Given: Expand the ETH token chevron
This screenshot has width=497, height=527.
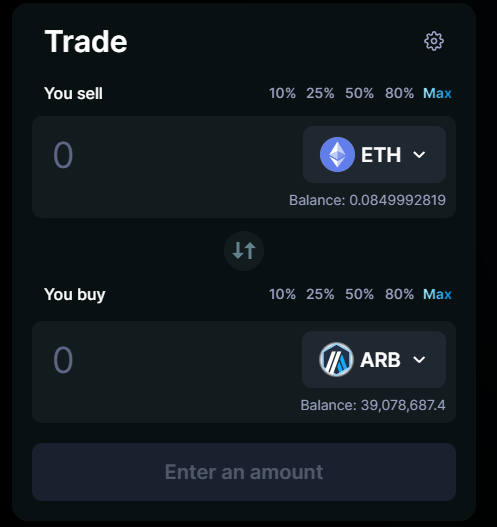Looking at the screenshot, I should (x=419, y=155).
